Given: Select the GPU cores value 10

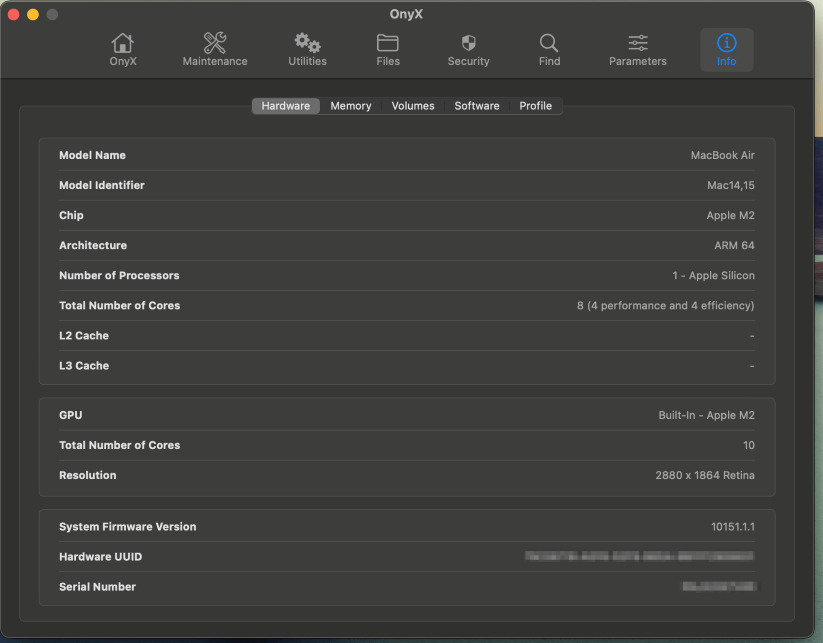Looking at the screenshot, I should coord(748,445).
